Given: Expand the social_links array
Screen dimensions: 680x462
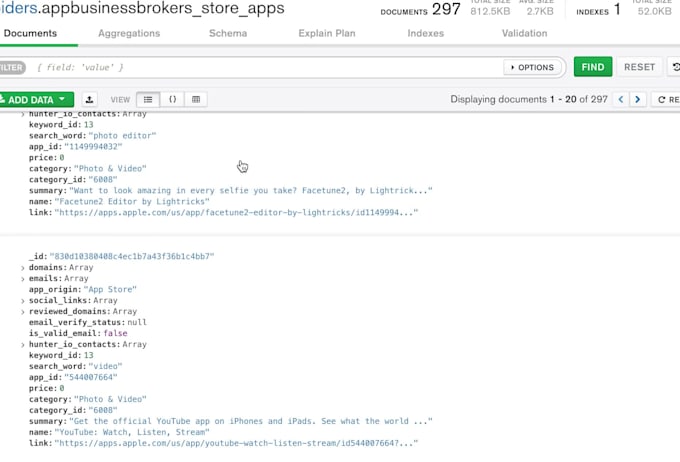Looking at the screenshot, I should [23, 301].
